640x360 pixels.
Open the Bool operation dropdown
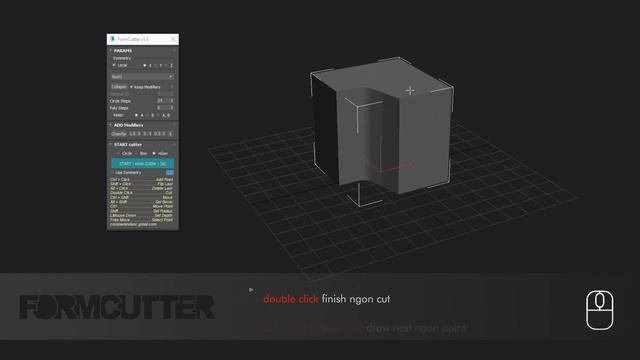coord(142,76)
